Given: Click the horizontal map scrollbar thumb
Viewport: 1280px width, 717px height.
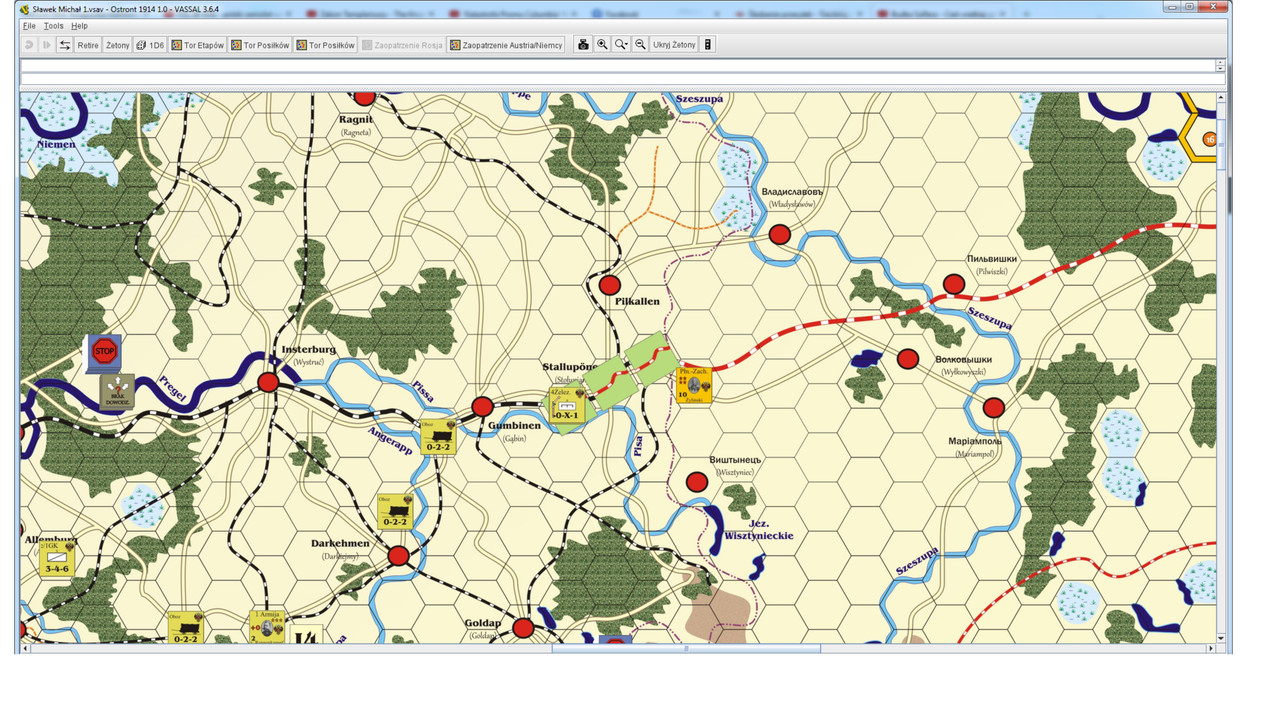Looking at the screenshot, I should (686, 649).
